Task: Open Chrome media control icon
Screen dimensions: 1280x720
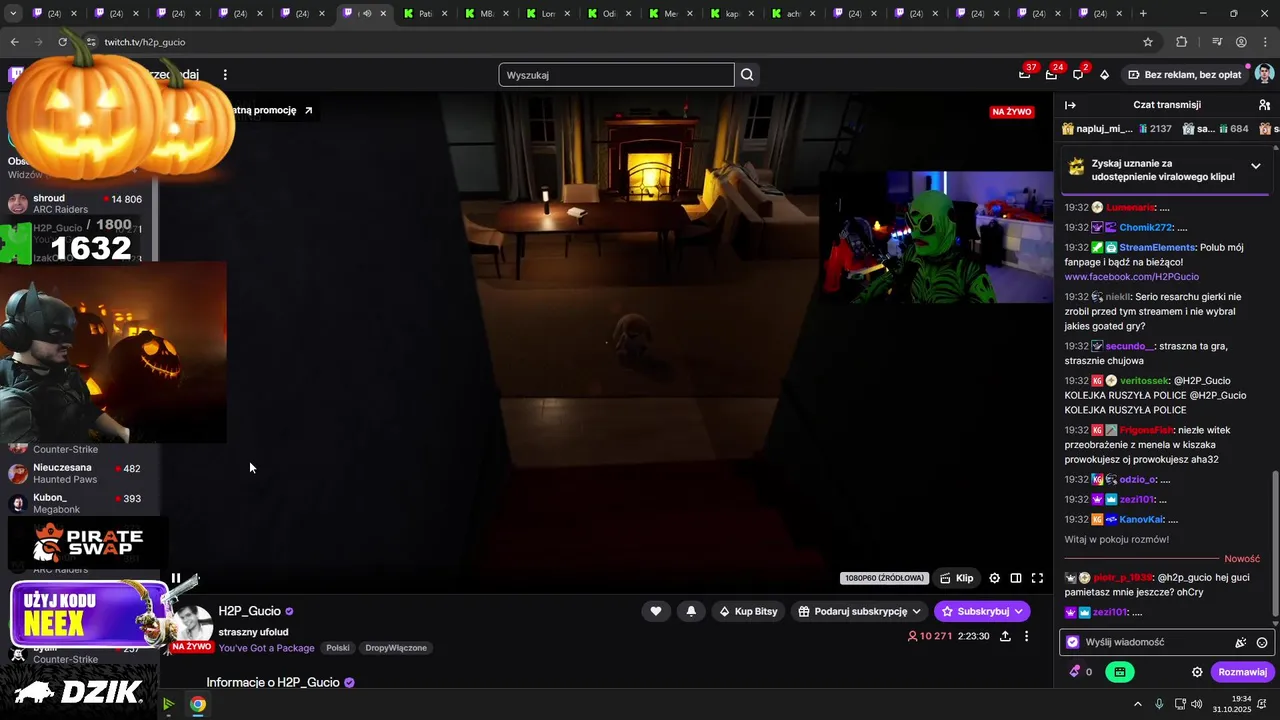Action: [x=1217, y=42]
